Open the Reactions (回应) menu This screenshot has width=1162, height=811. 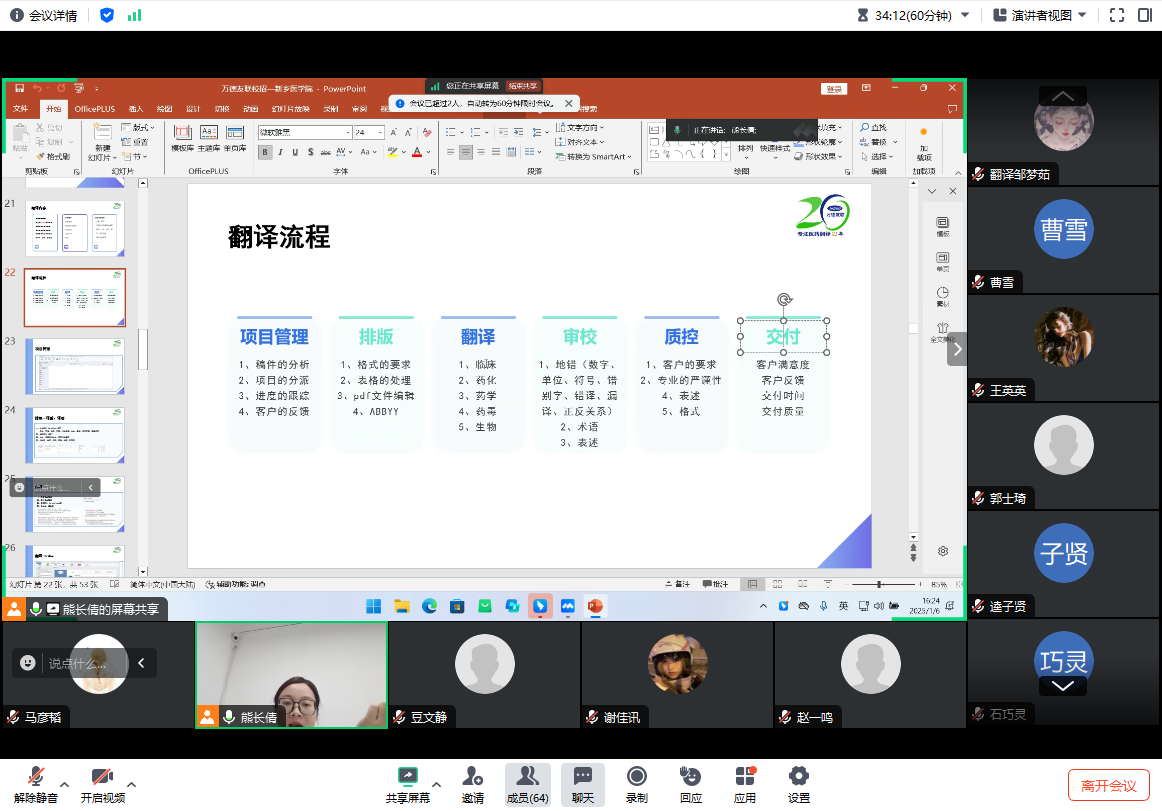pyautogui.click(x=690, y=784)
